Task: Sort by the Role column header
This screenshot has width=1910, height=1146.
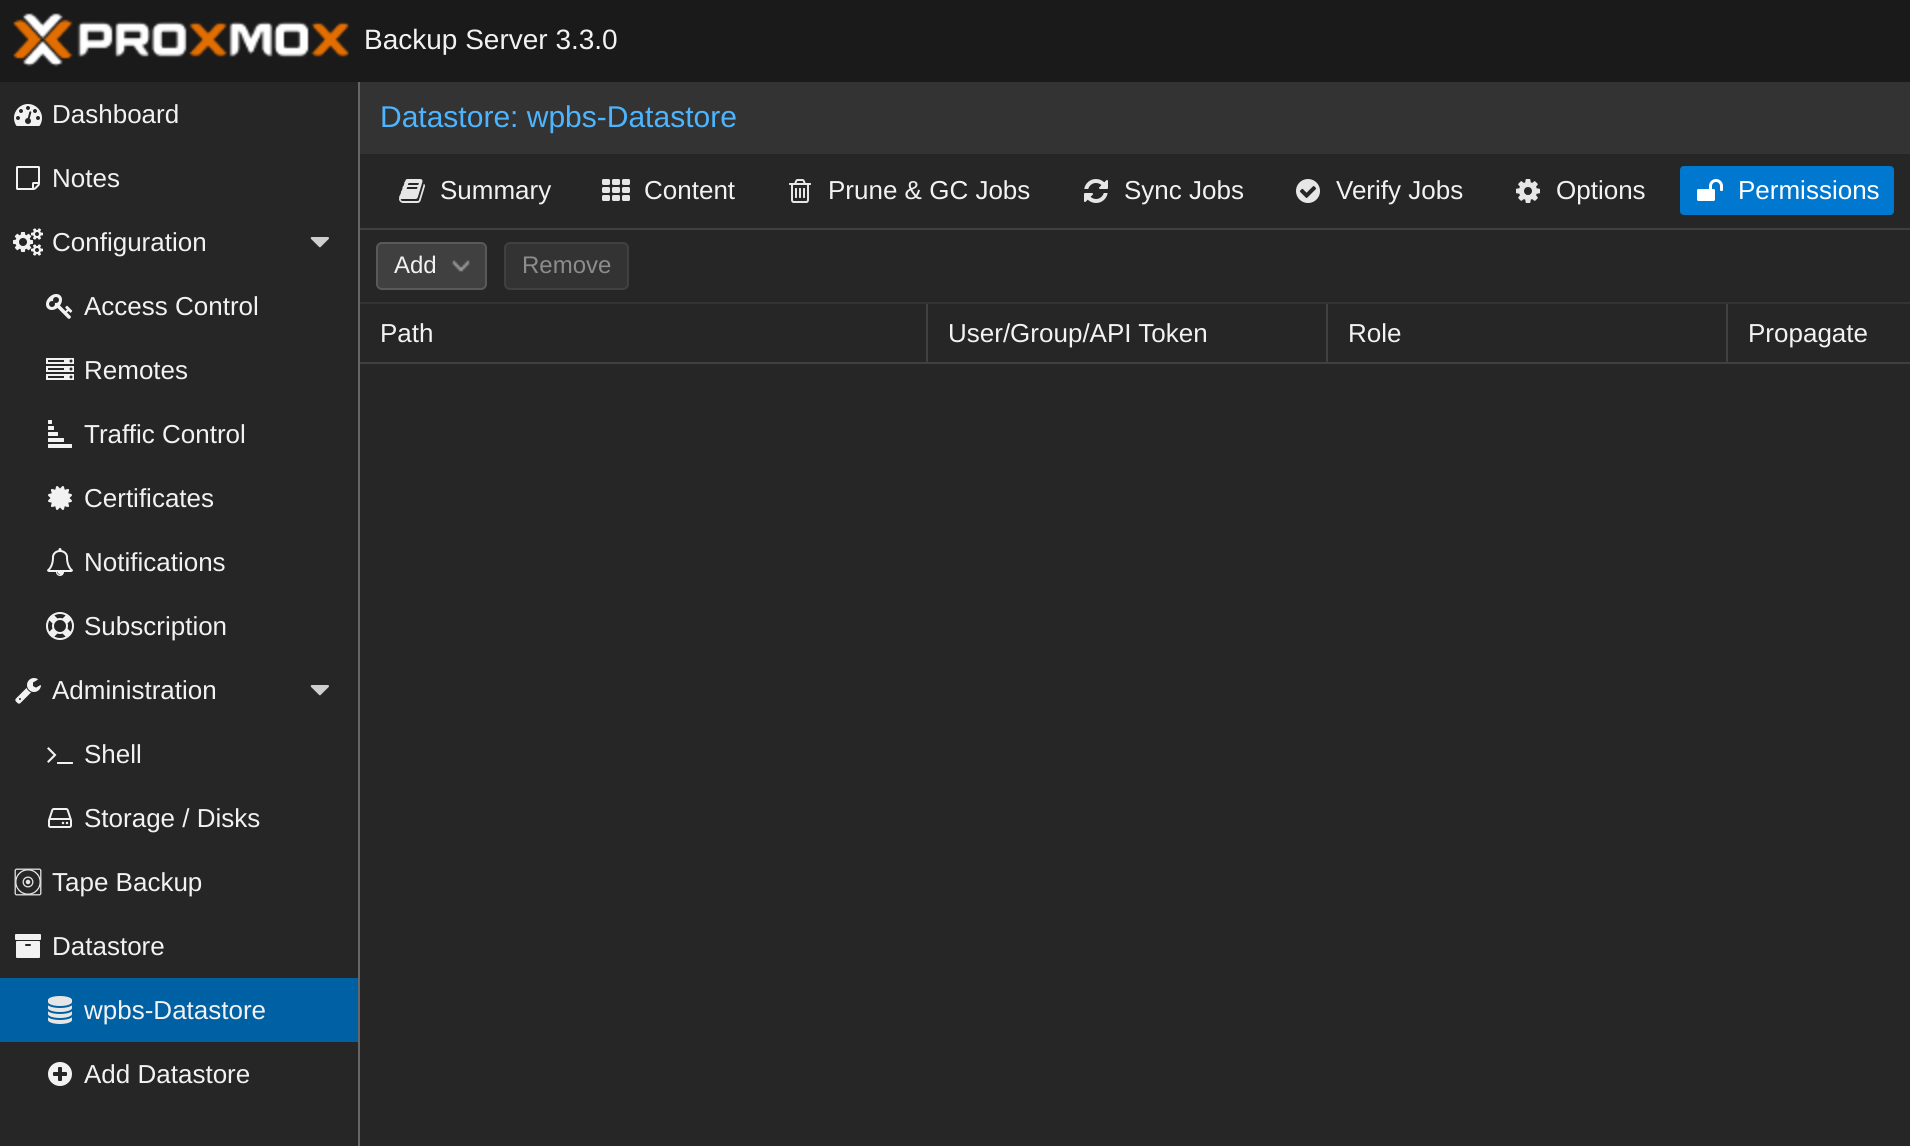Action: pyautogui.click(x=1527, y=333)
